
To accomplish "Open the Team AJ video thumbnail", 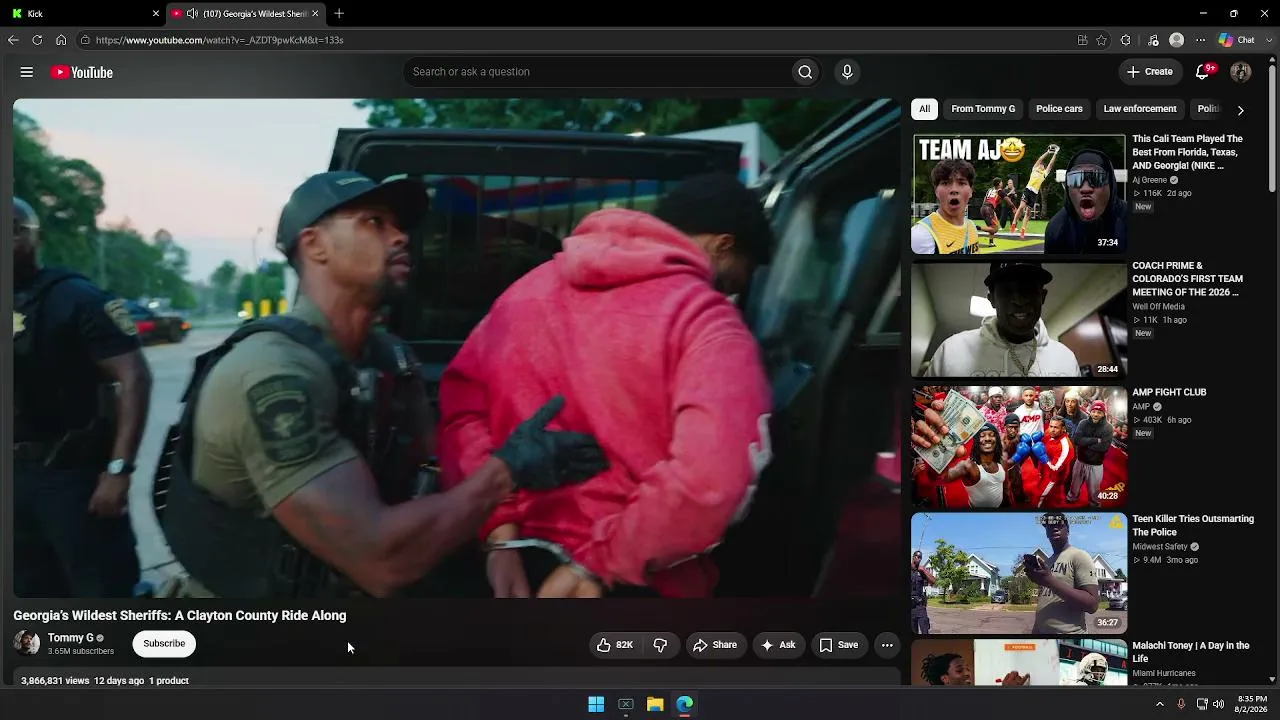I will coord(1019,194).
